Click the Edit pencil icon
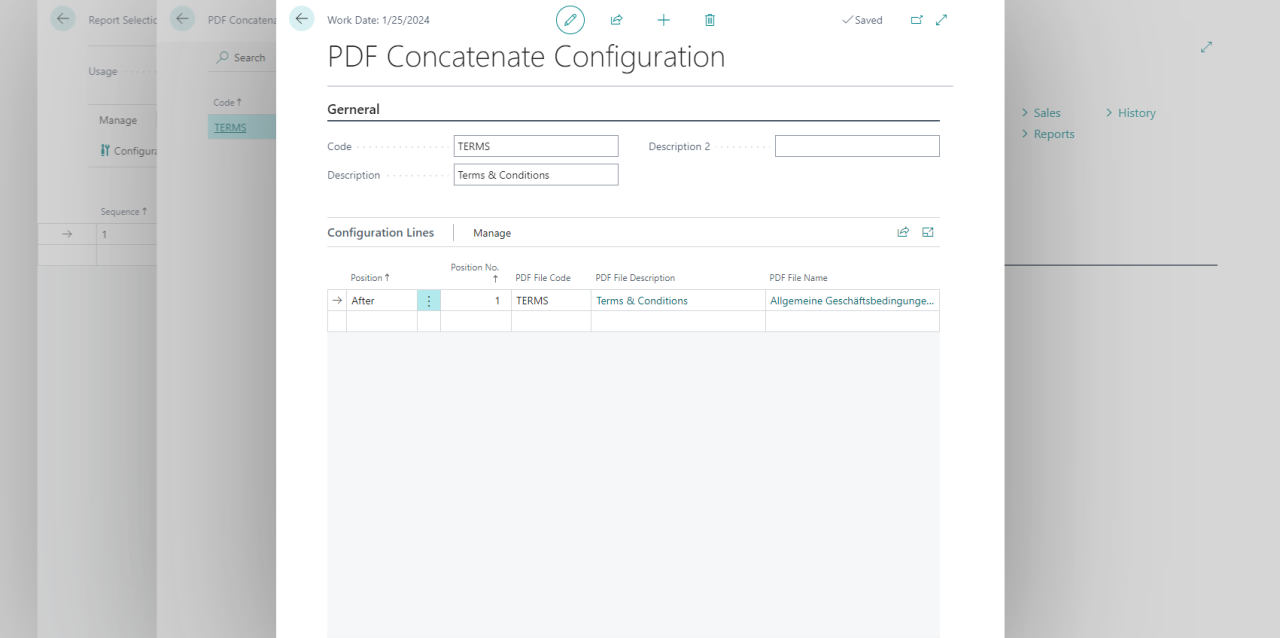The height and width of the screenshot is (638, 1280). pyautogui.click(x=570, y=20)
